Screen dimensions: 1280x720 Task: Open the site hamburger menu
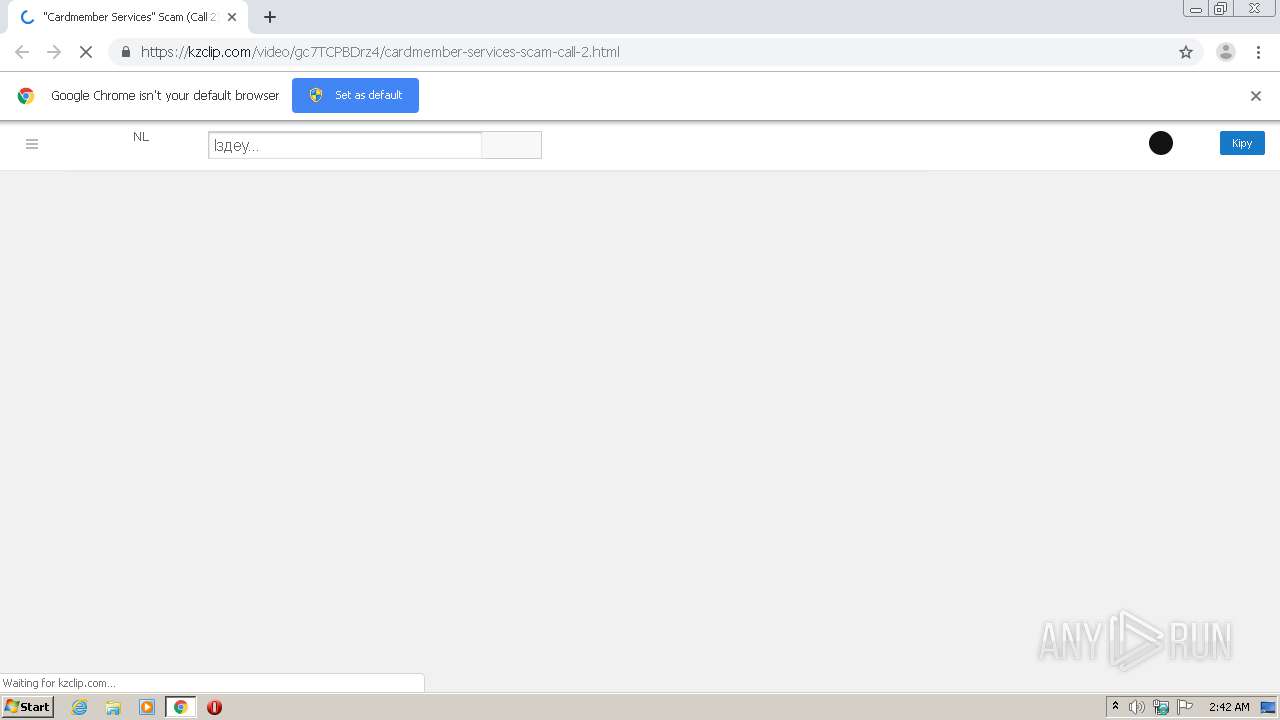coord(32,144)
